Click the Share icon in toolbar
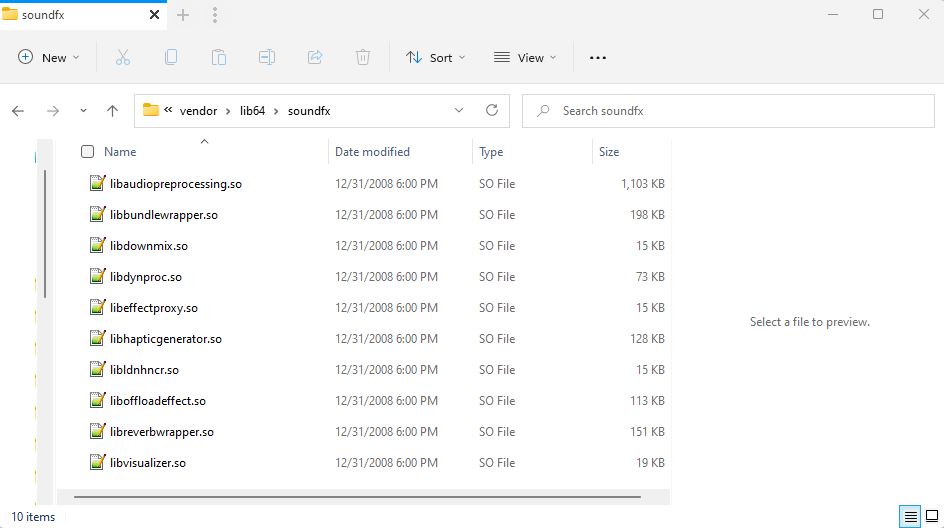This screenshot has height=528, width=944. click(x=315, y=57)
